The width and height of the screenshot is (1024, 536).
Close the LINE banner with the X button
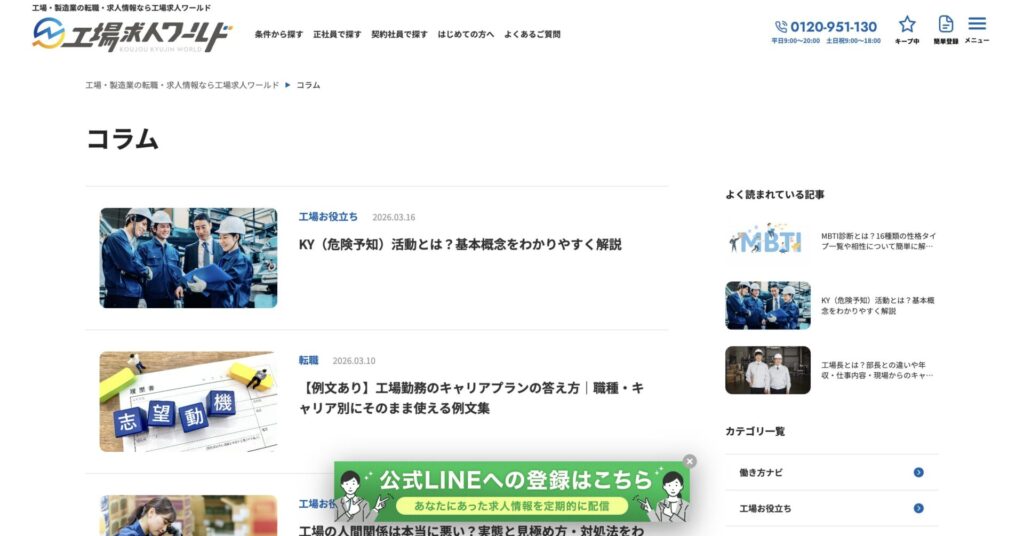click(690, 462)
